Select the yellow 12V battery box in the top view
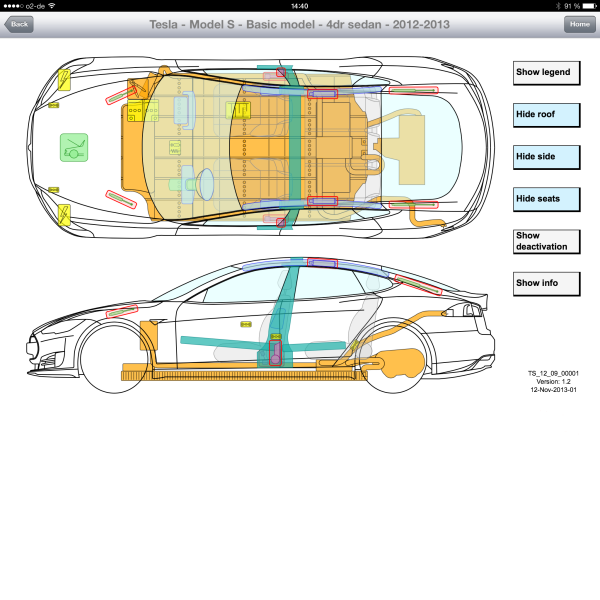The width and height of the screenshot is (600, 600). point(138,114)
